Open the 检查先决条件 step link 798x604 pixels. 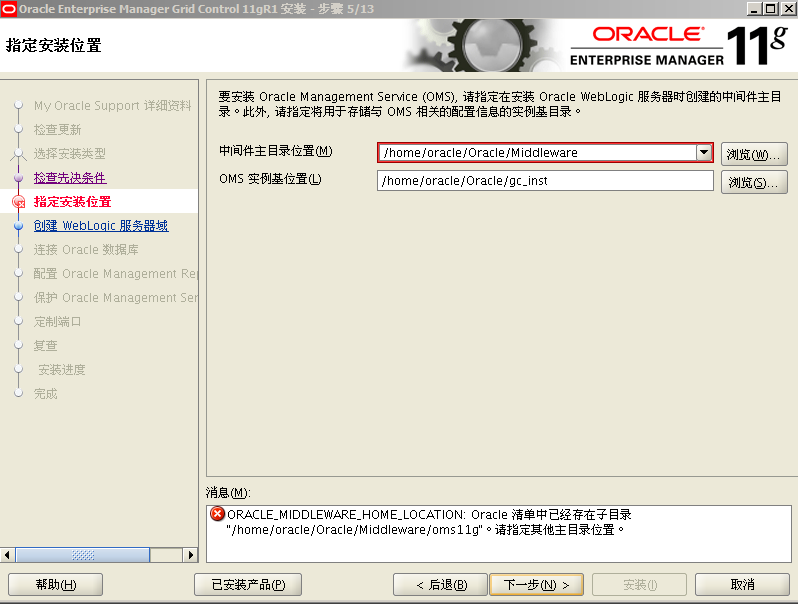pos(70,178)
